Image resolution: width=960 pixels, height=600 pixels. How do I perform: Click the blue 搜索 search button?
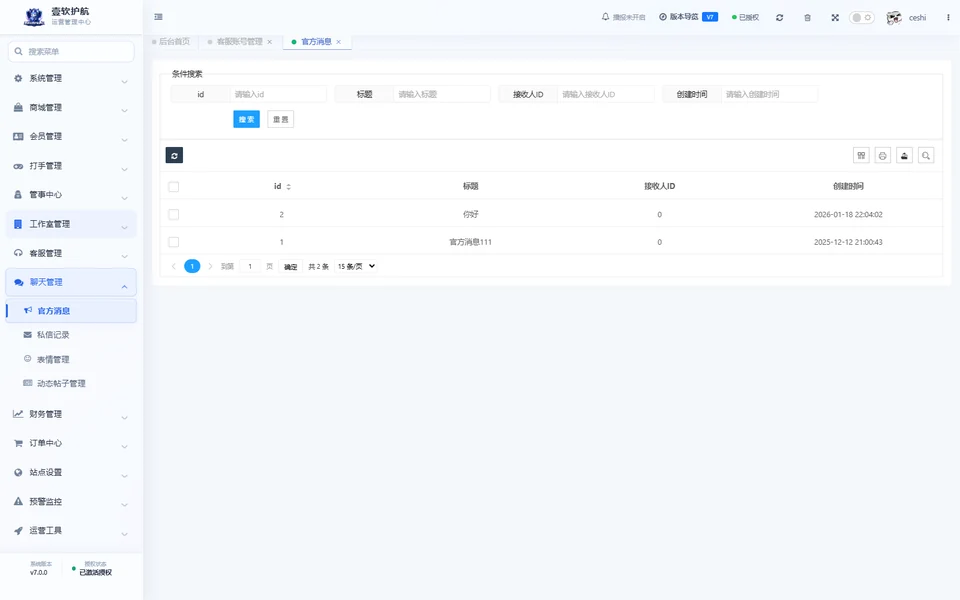(247, 119)
